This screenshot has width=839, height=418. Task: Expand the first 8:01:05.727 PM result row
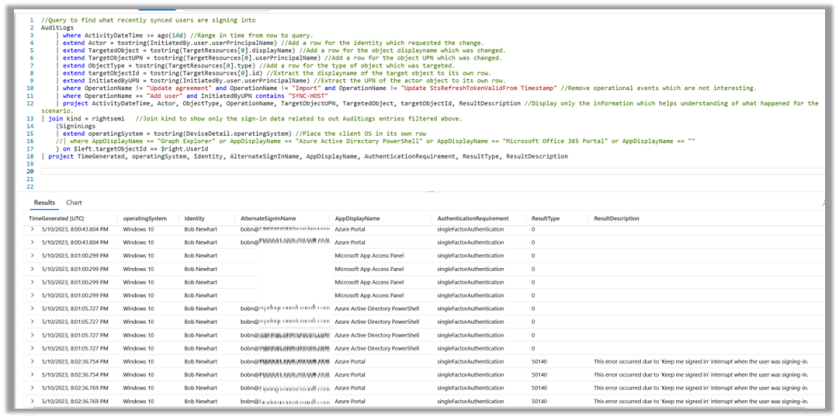pos(33,308)
